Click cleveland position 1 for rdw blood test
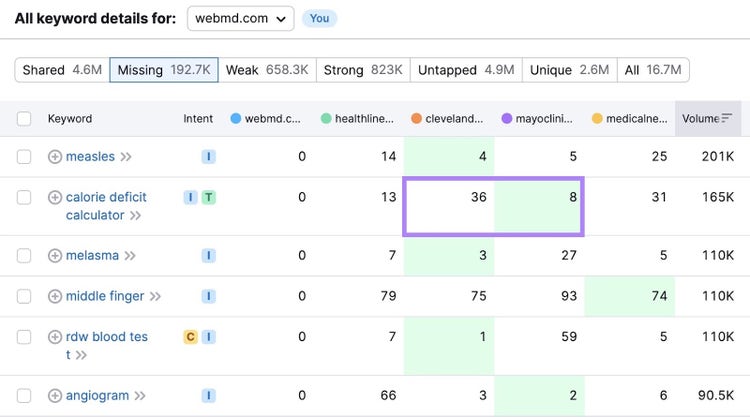Image resolution: width=750 pixels, height=417 pixels. tap(483, 337)
